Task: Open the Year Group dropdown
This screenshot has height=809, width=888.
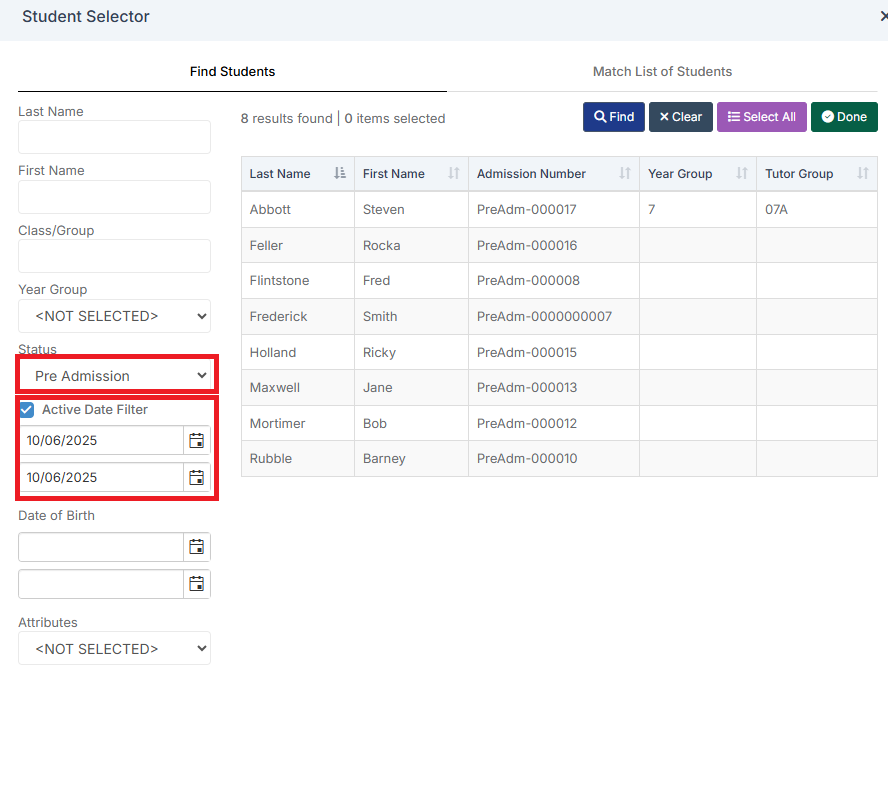Action: [114, 315]
